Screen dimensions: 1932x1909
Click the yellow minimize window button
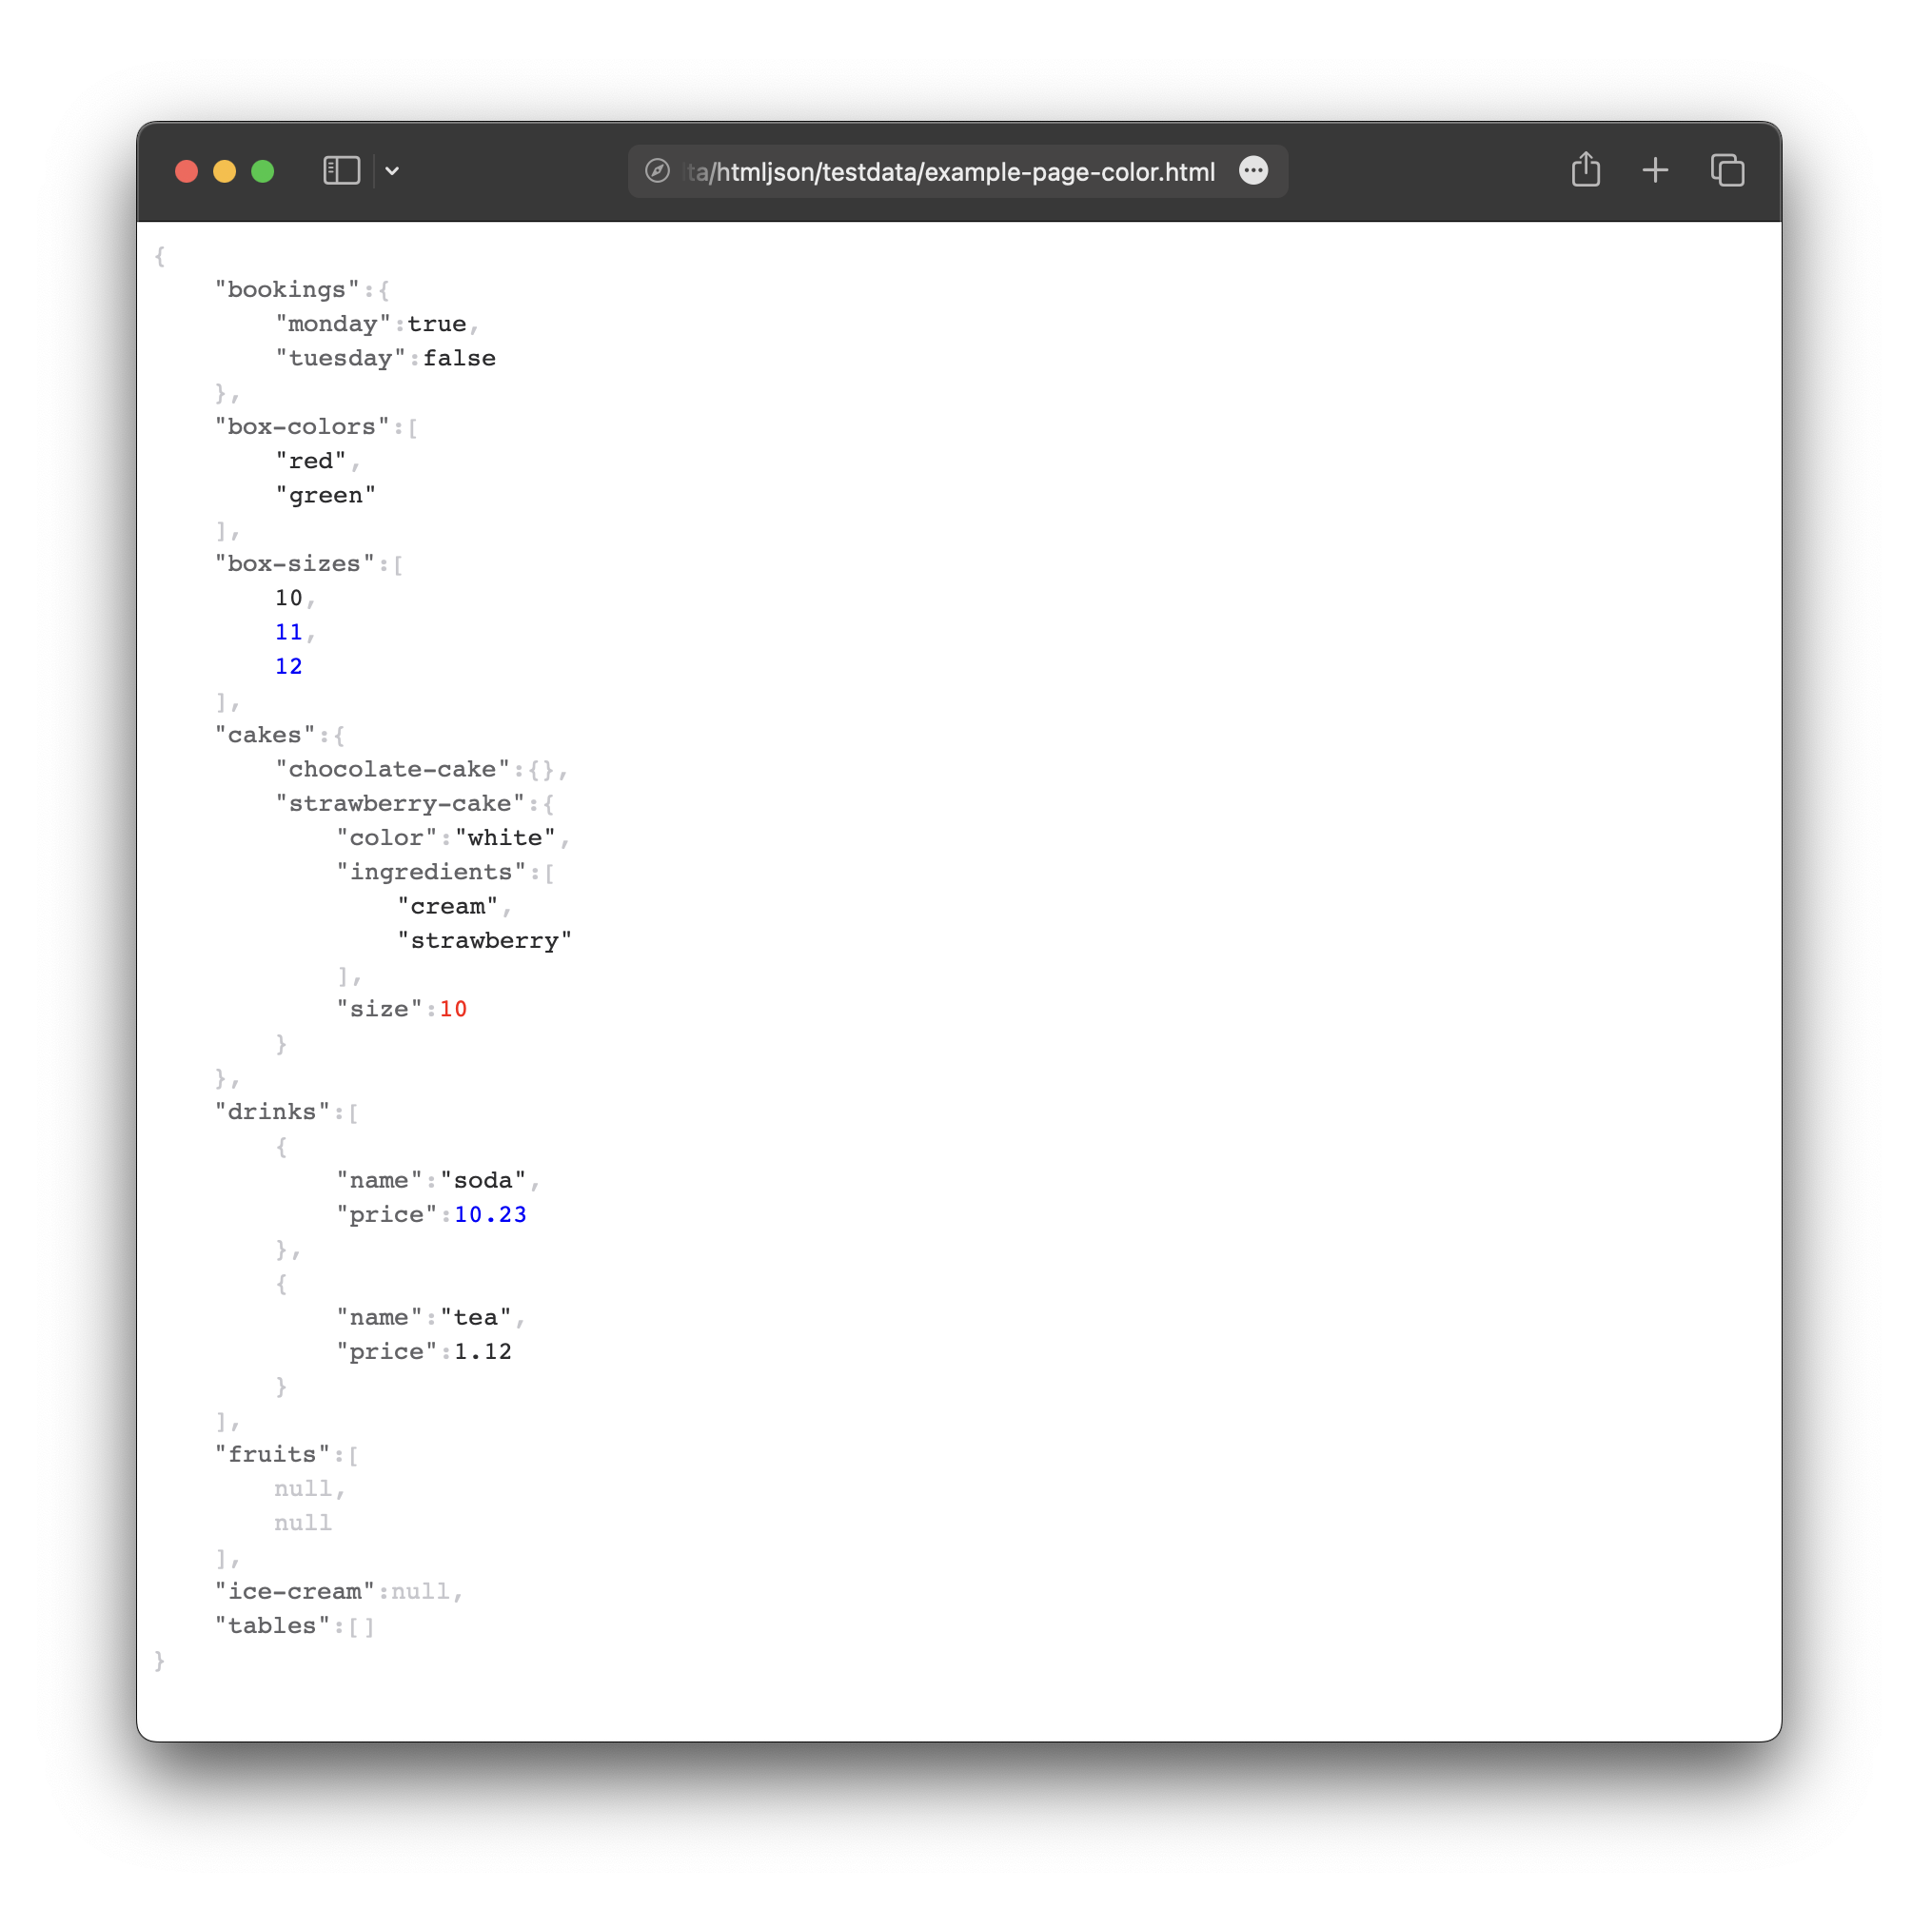click(224, 171)
